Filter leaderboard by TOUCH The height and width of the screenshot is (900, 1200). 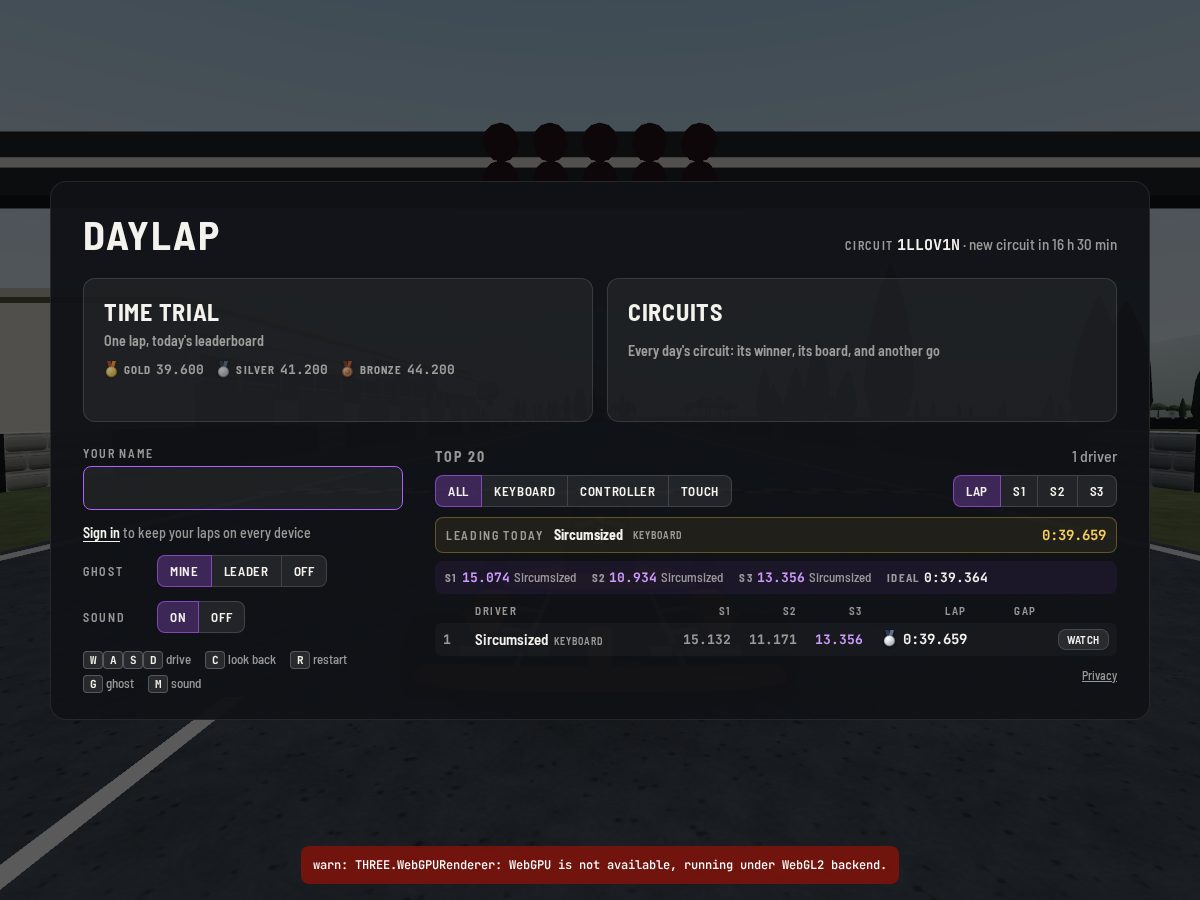click(700, 491)
